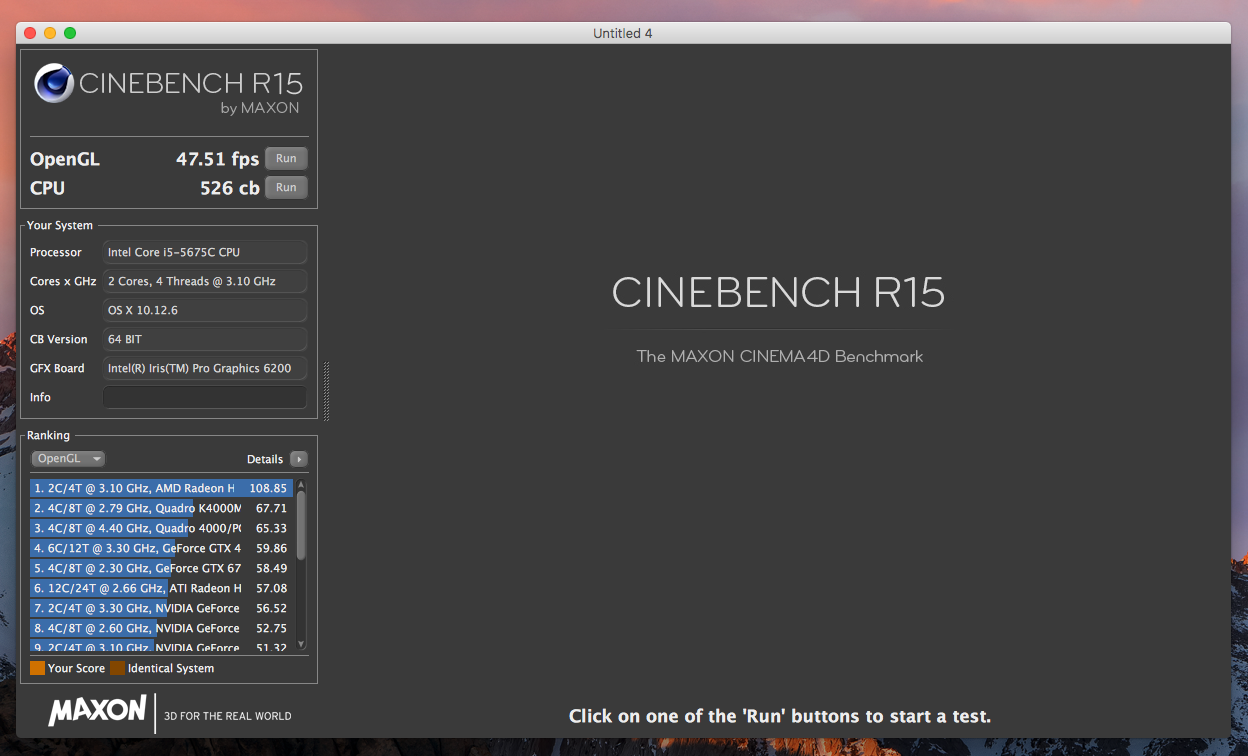Image resolution: width=1248 pixels, height=756 pixels.
Task: Click the Processor field showing i5-5675C
Action: coord(204,252)
